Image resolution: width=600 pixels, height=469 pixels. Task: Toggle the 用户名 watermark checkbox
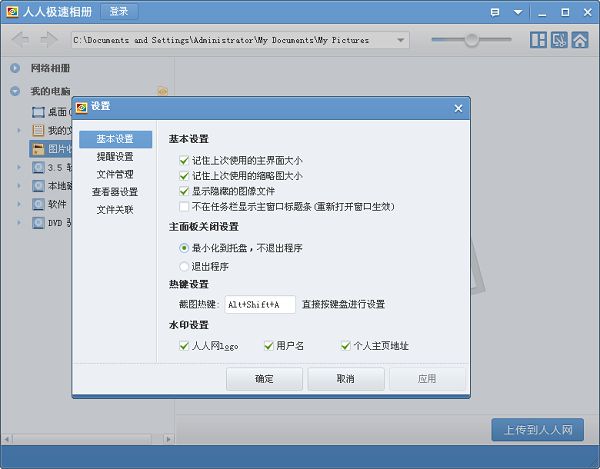point(269,346)
